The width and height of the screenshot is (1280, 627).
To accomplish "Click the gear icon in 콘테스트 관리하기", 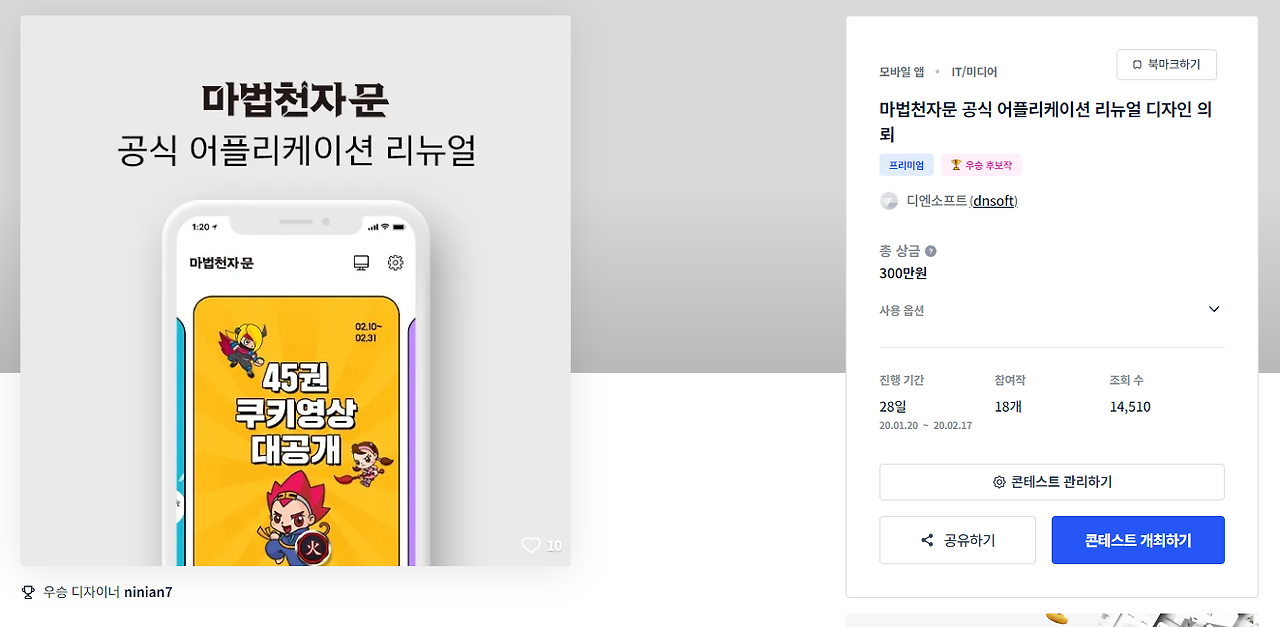I will [x=999, y=482].
